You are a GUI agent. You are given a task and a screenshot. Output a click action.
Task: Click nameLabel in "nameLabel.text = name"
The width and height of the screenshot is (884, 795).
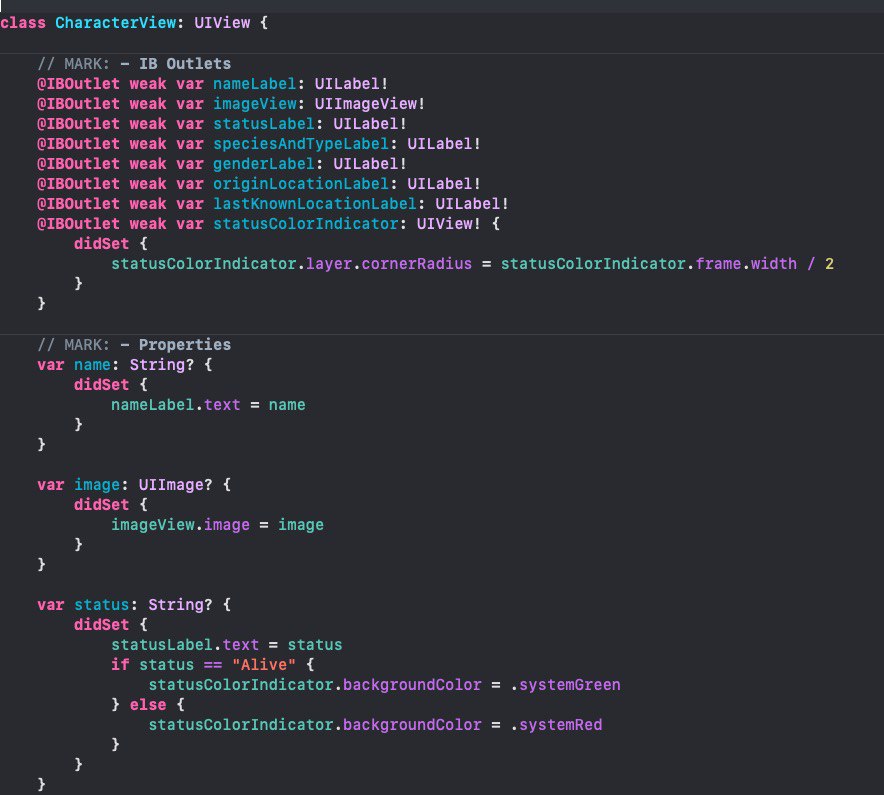coord(153,405)
